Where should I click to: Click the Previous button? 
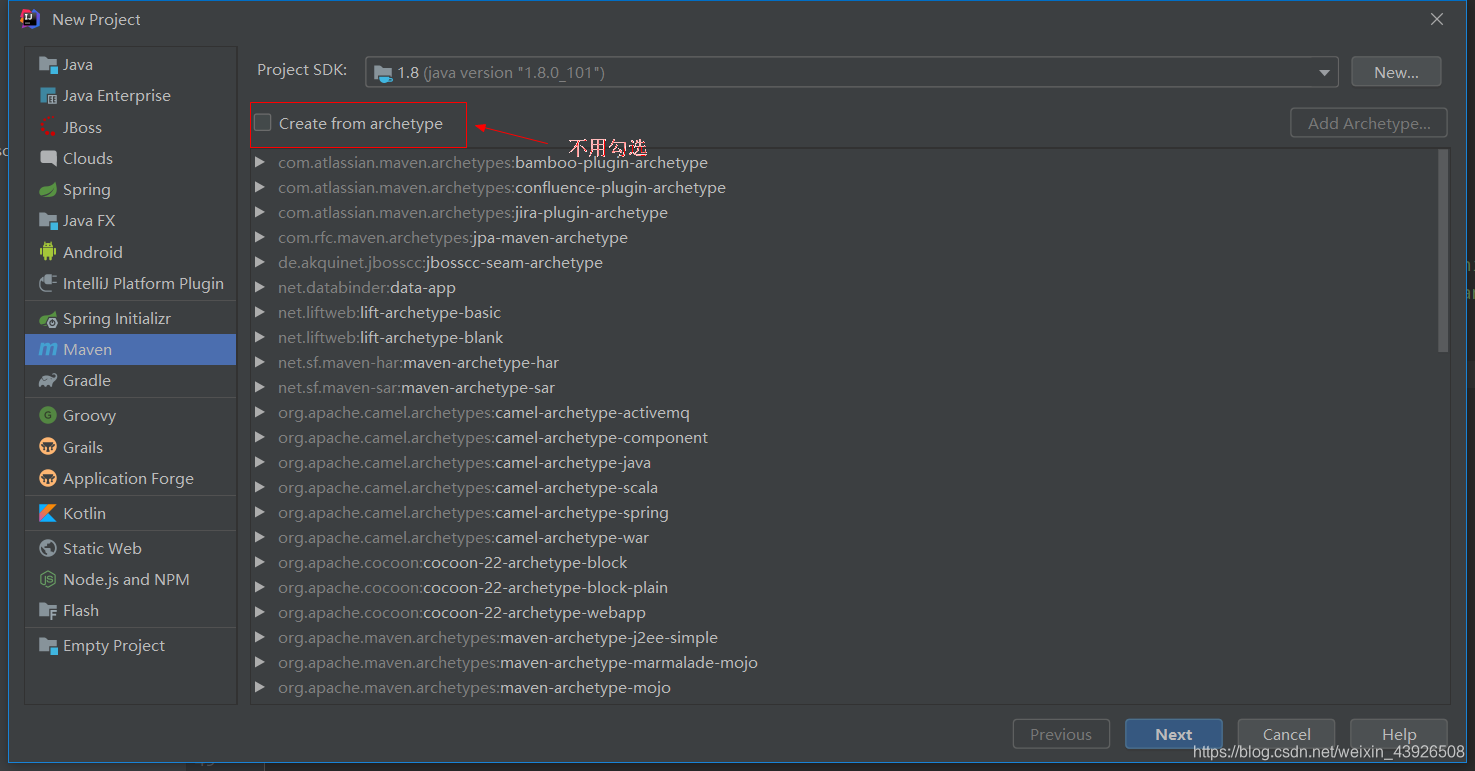coord(1061,734)
